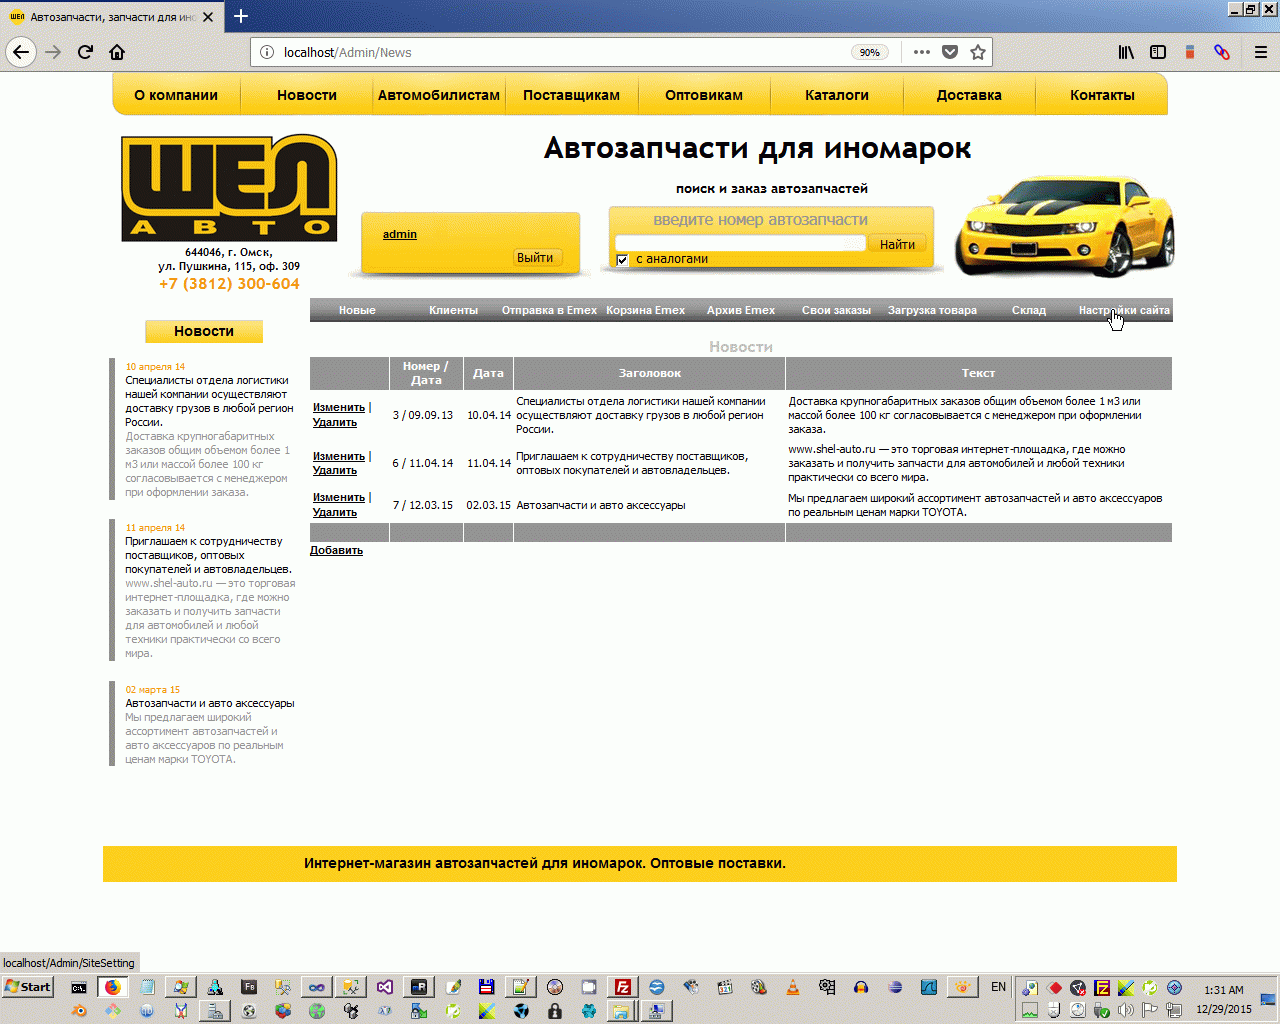Click the chain-link extension icon
Viewport: 1280px width, 1024px height.
[x=1222, y=52]
